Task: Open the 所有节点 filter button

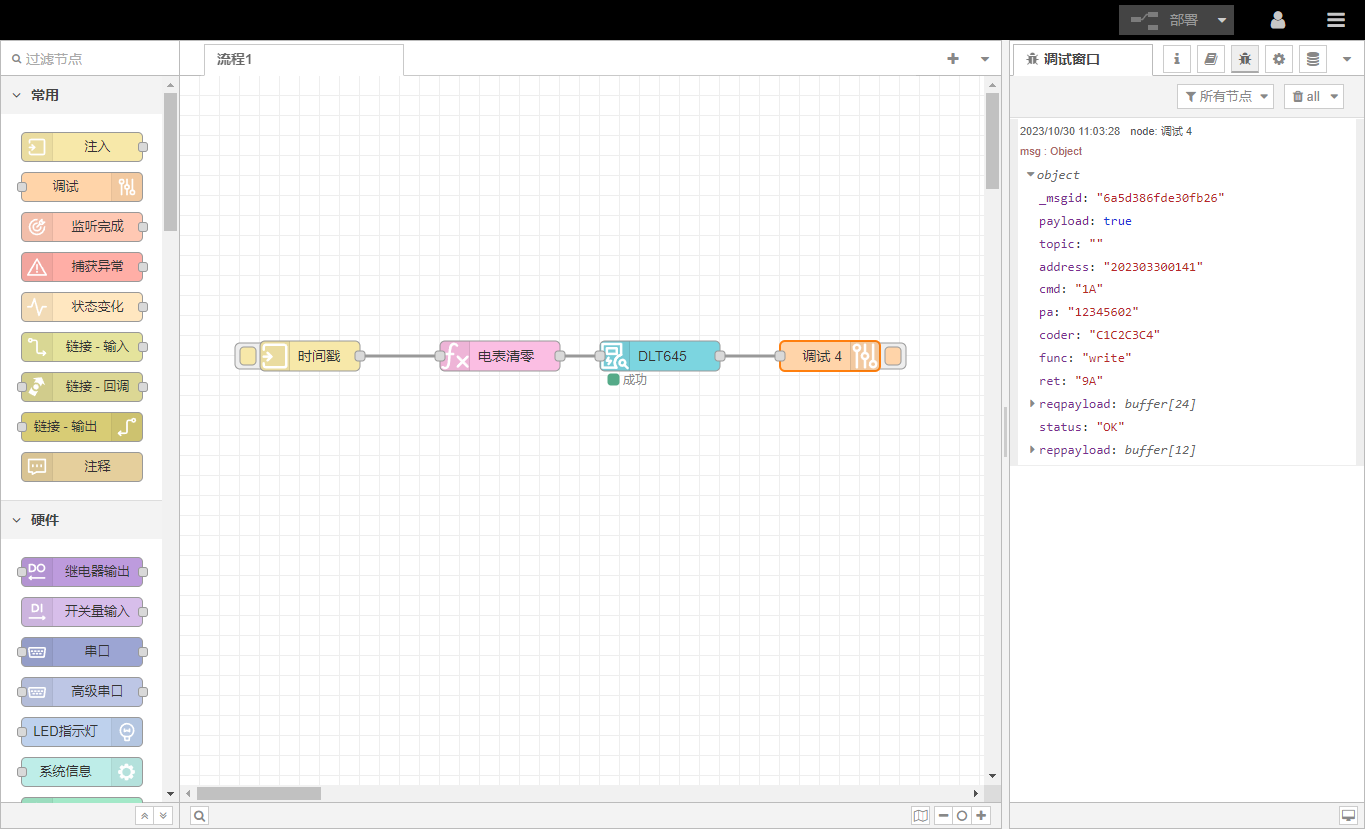Action: [x=1225, y=96]
